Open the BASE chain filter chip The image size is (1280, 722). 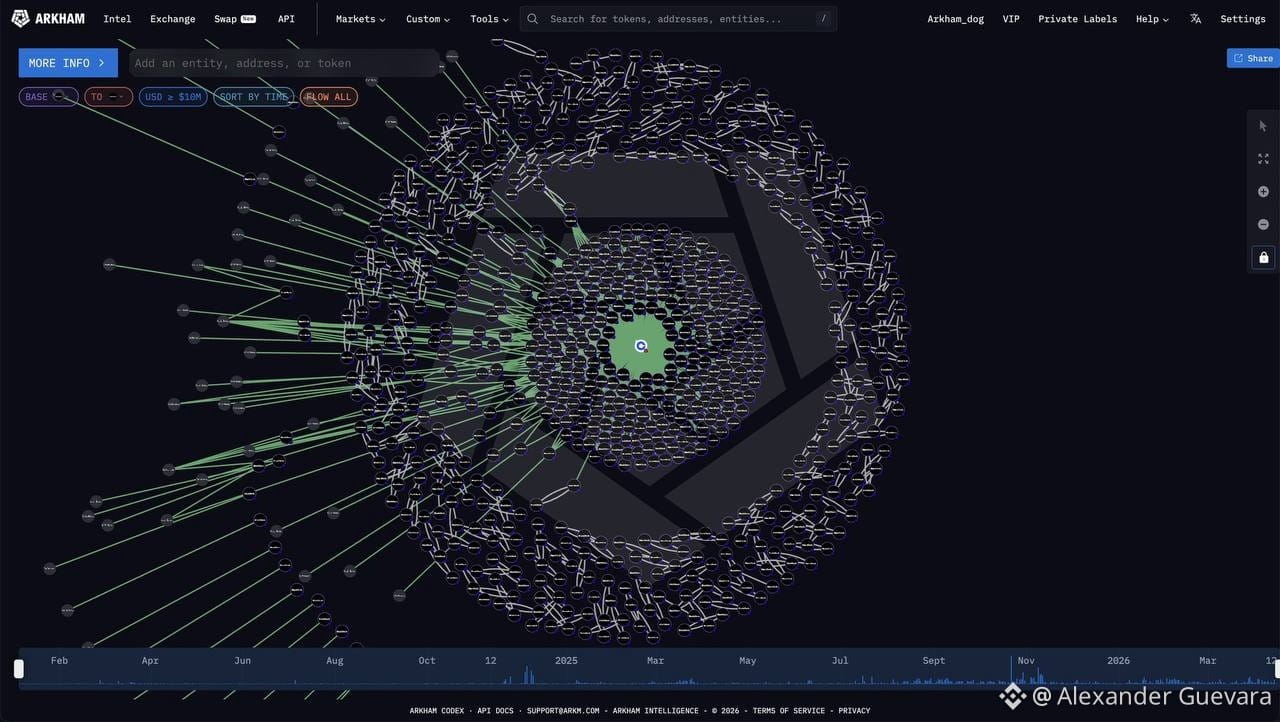pyautogui.click(x=48, y=97)
